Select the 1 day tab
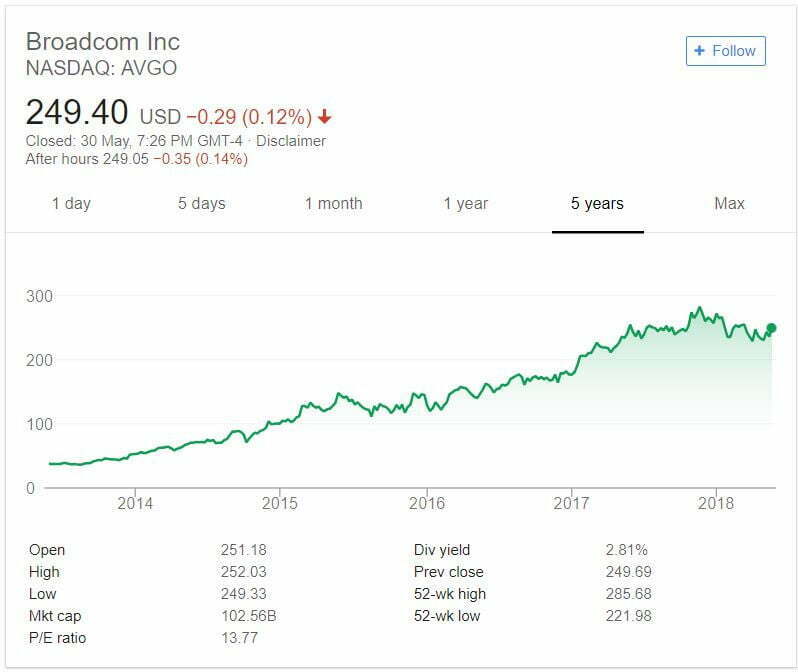 [71, 203]
